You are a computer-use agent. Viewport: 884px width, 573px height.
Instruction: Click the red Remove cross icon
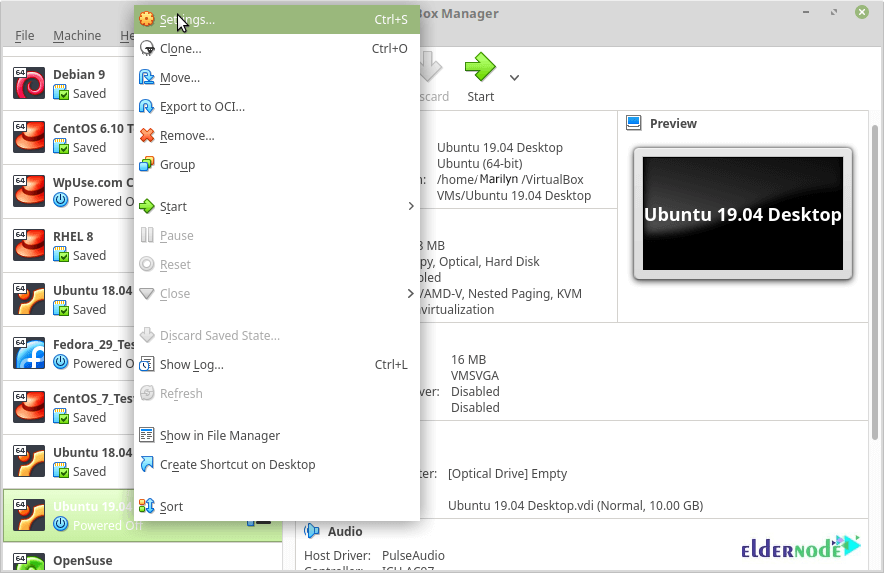point(147,135)
